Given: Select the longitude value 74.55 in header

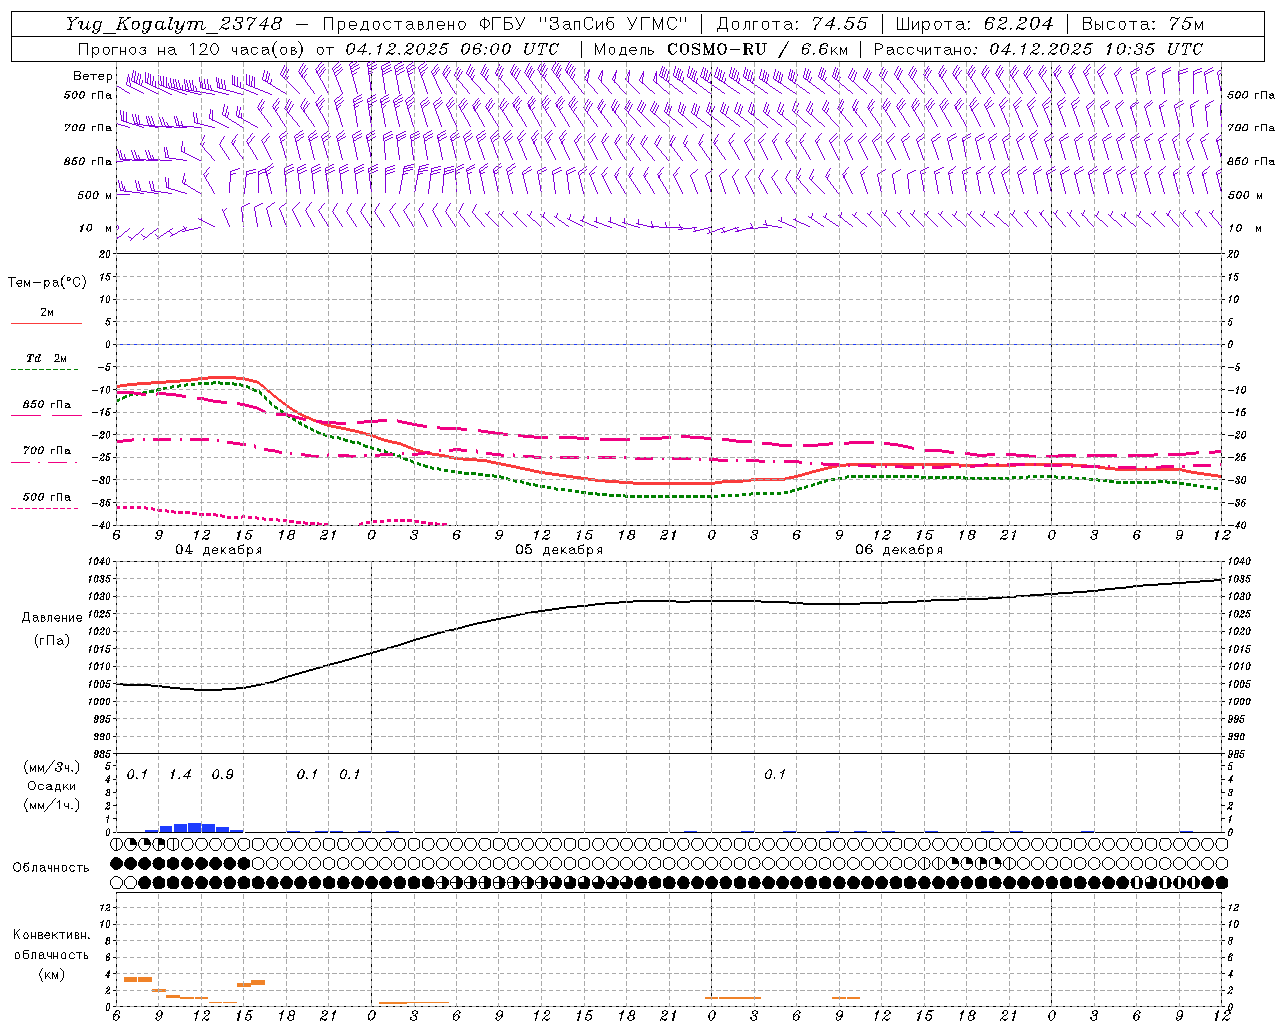Looking at the screenshot, I should tap(839, 24).
